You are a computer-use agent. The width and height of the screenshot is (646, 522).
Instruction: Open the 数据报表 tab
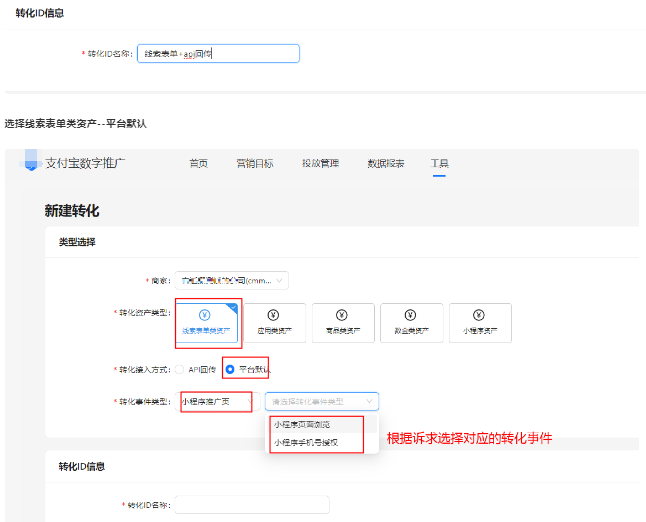(x=386, y=164)
